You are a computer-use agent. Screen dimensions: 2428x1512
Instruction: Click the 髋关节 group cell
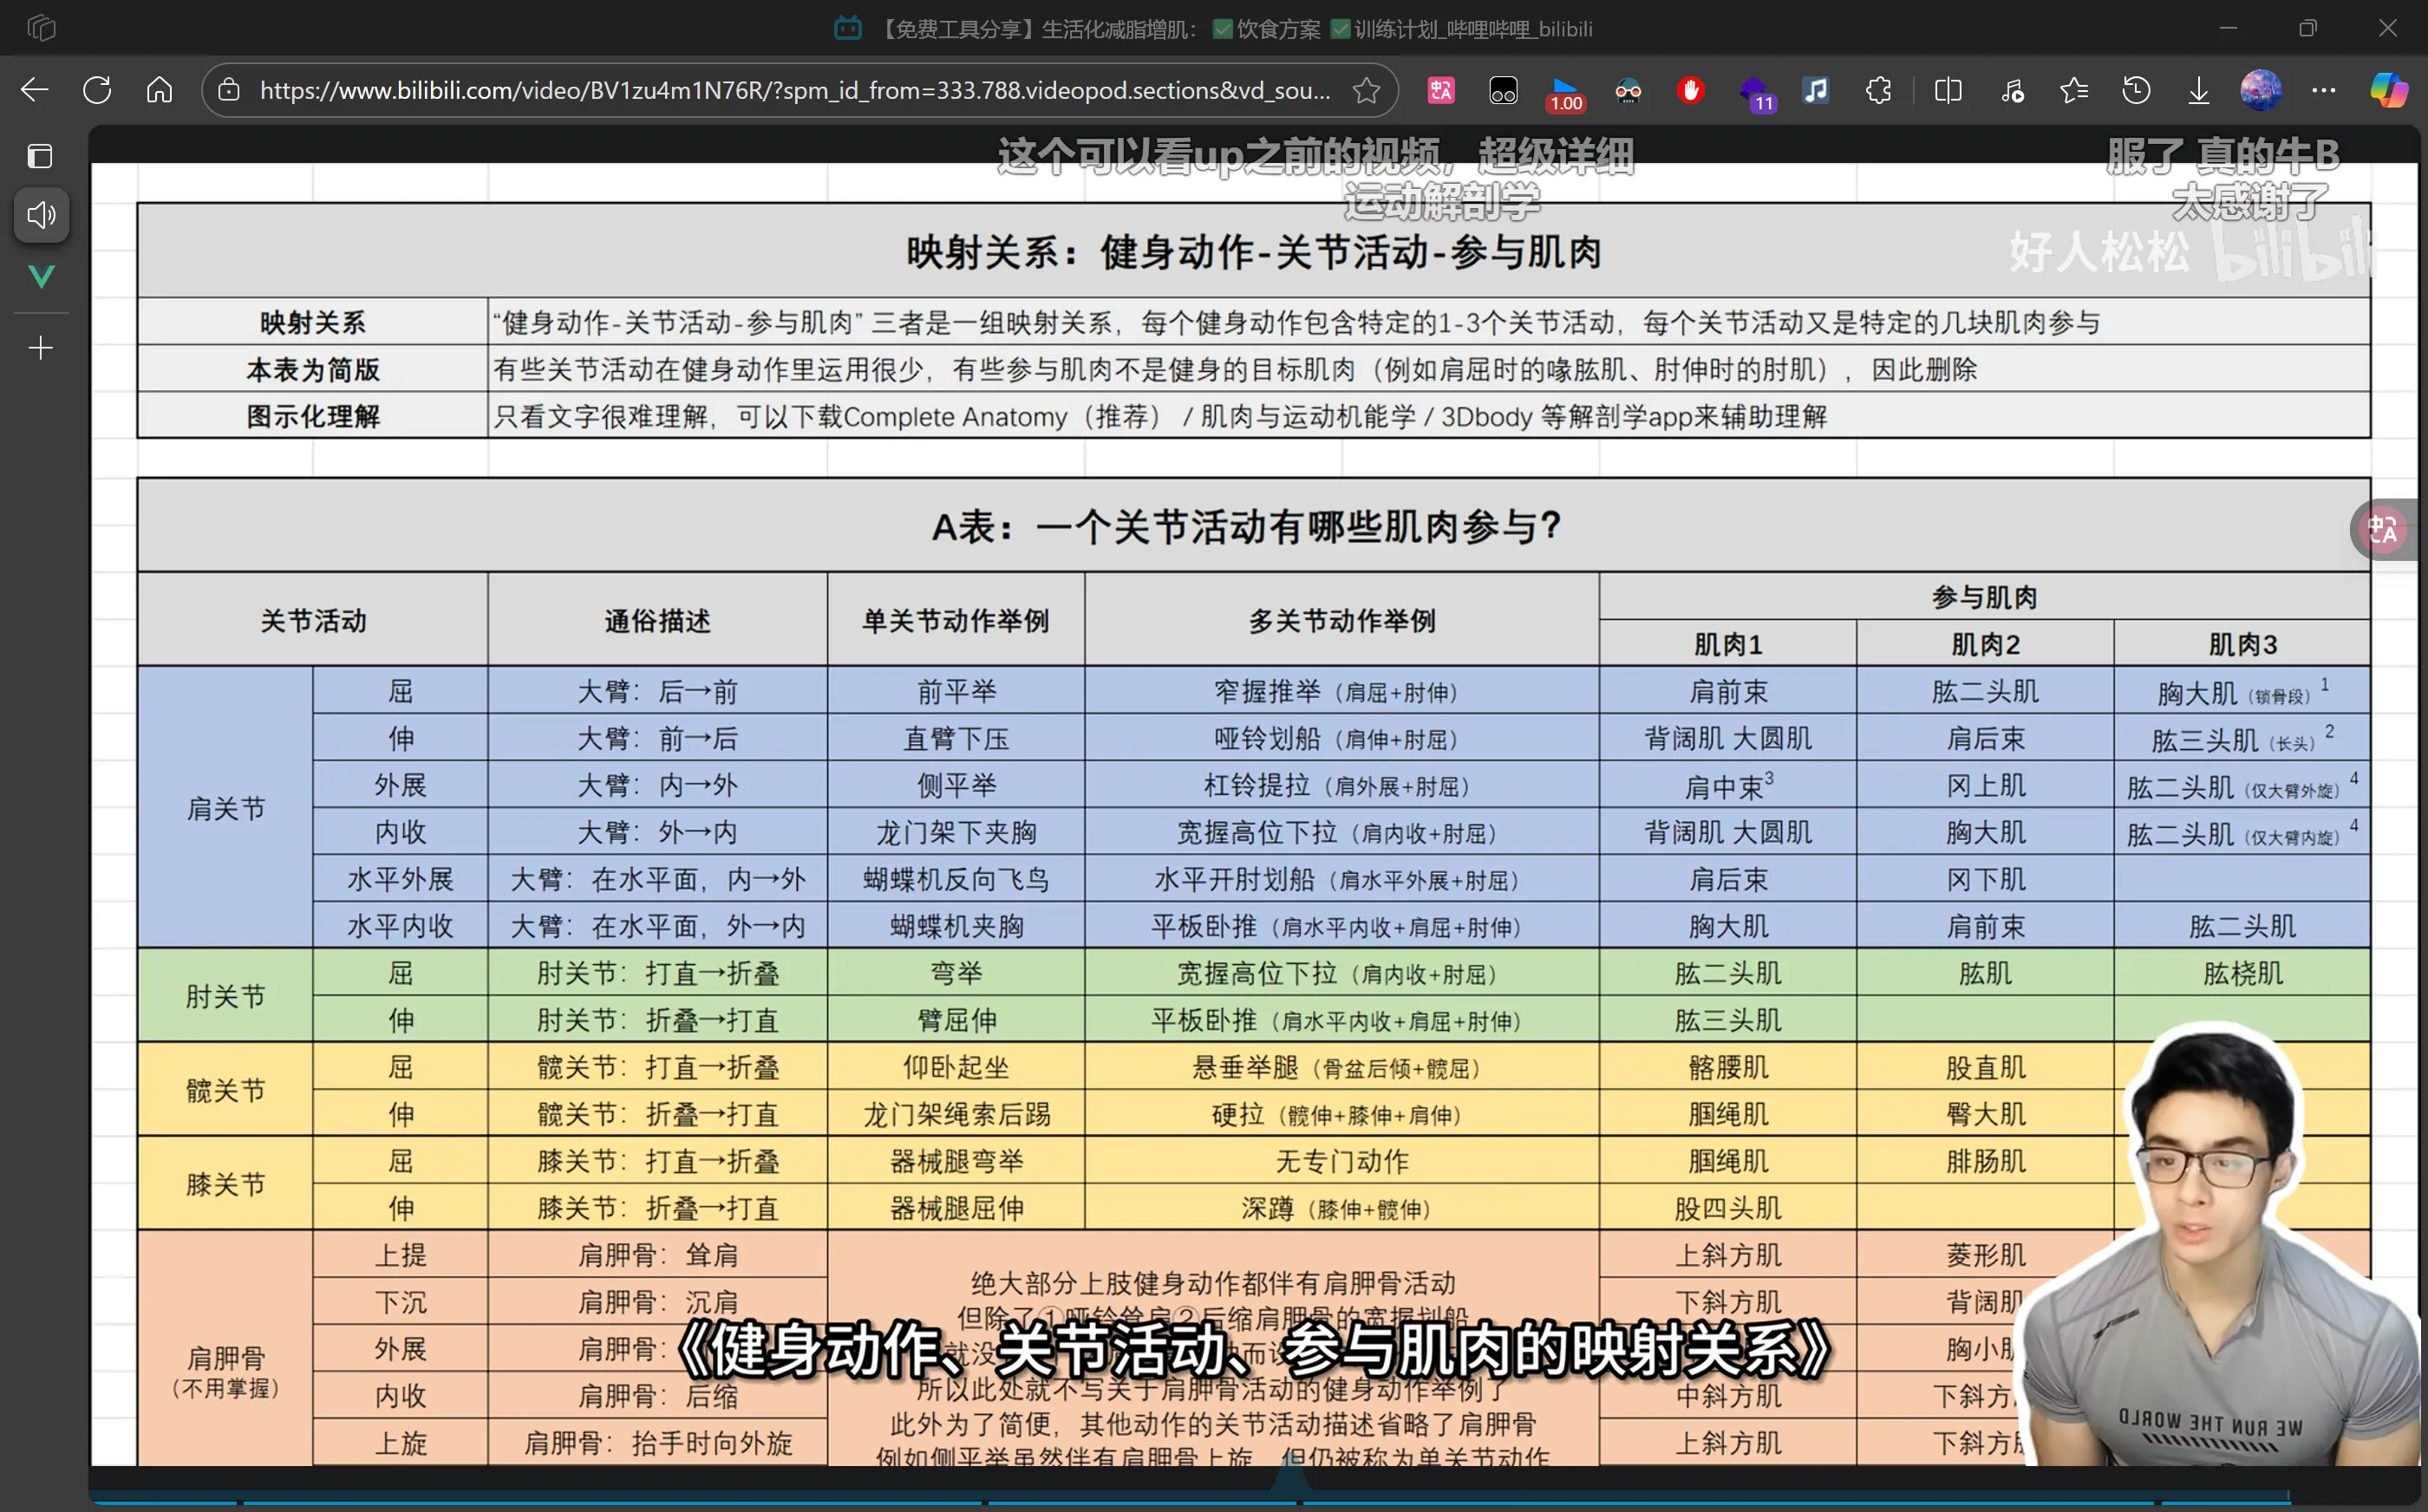point(226,1090)
